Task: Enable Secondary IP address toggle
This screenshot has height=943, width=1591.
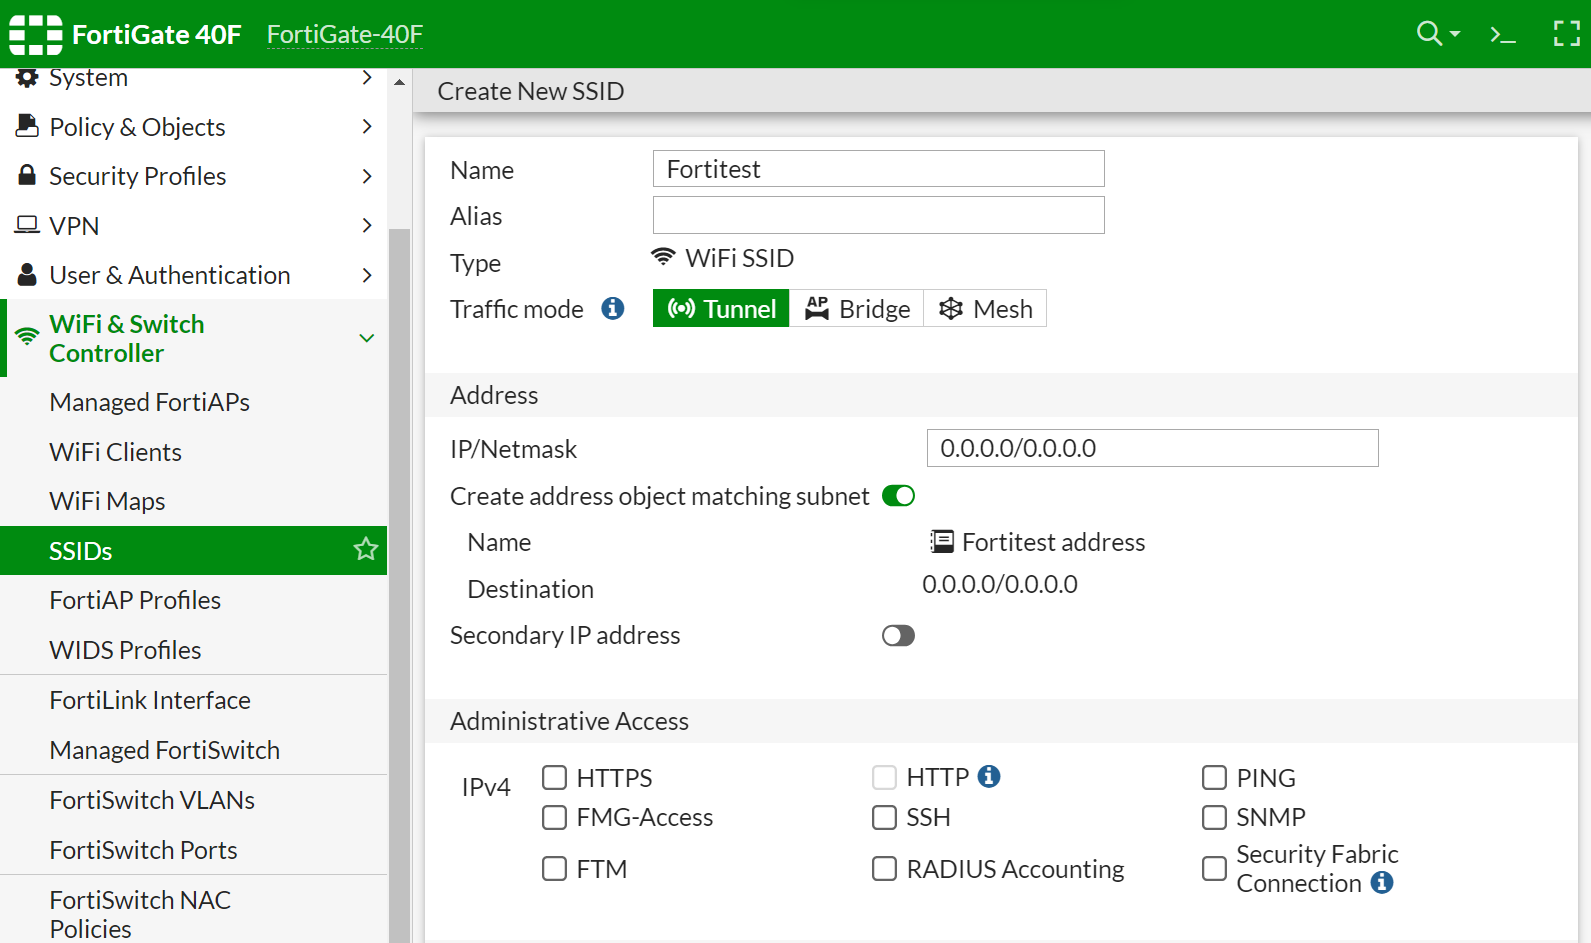Action: pyautogui.click(x=898, y=636)
